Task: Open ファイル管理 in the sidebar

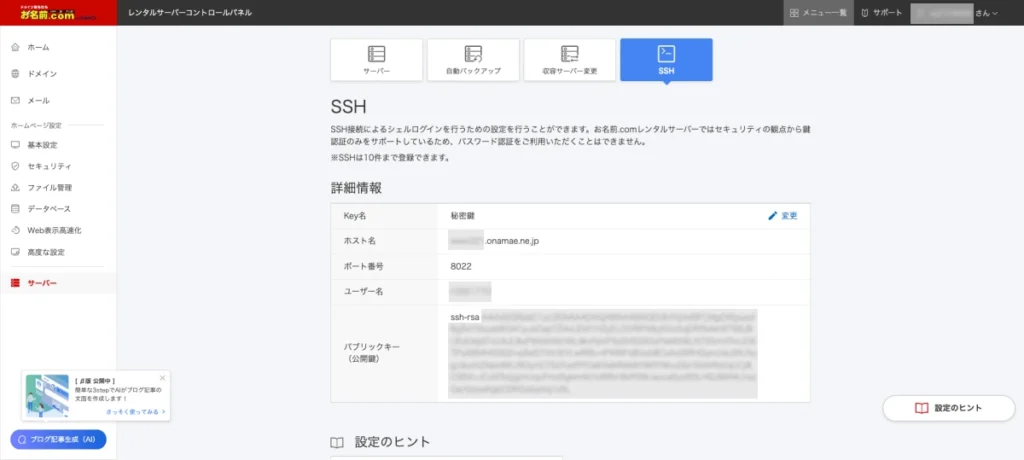Action: (x=49, y=187)
